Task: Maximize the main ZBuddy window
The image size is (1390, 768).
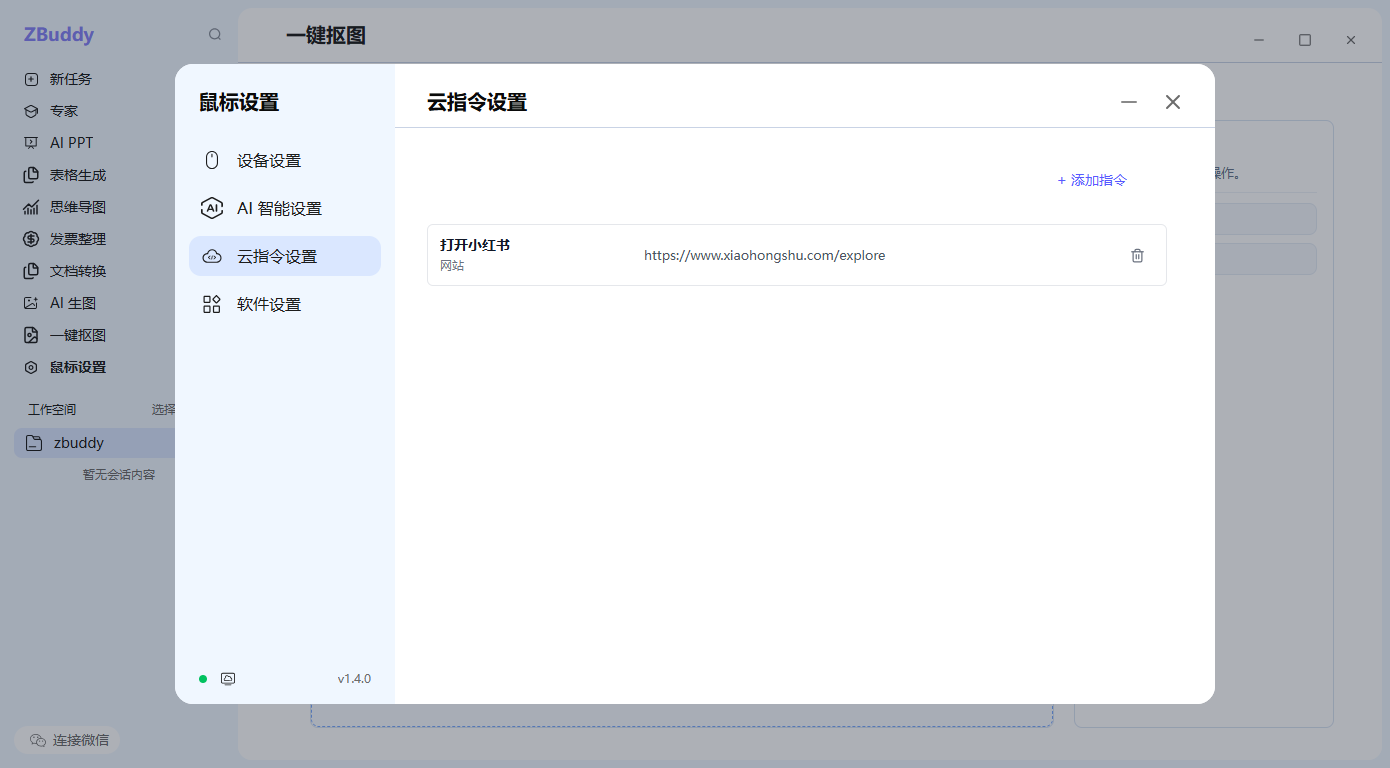Action: coord(1305,40)
